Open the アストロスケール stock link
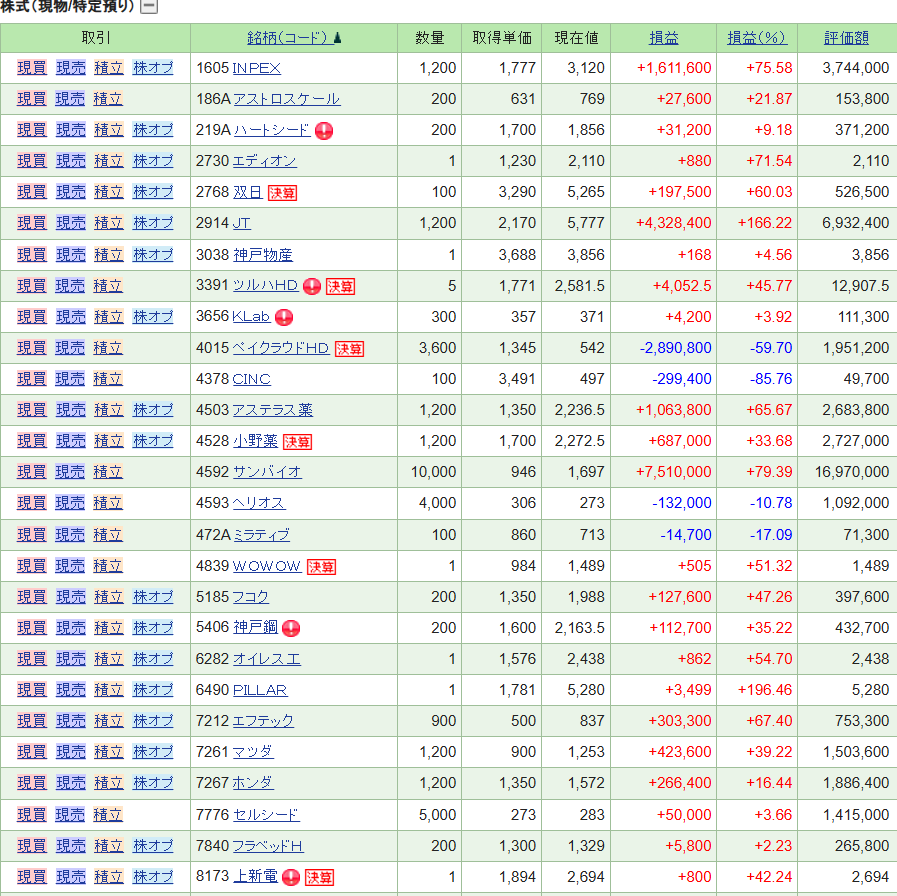 (x=286, y=99)
